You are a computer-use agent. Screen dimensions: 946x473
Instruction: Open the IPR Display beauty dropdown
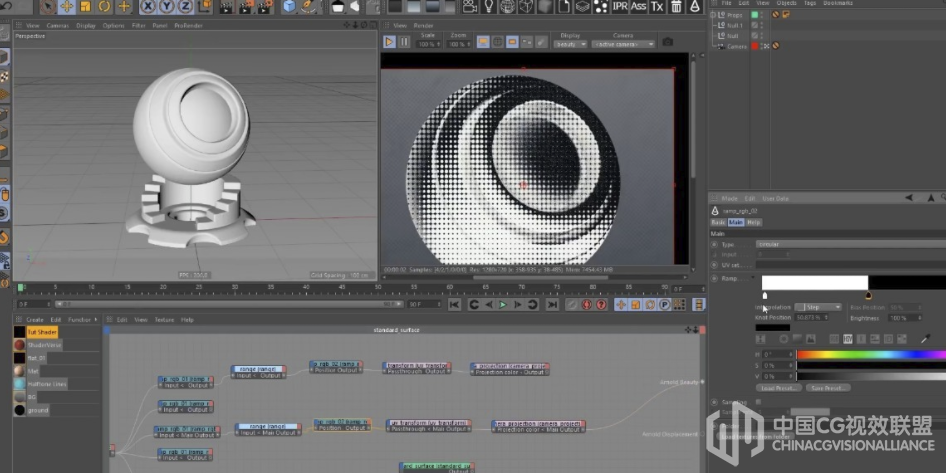570,44
